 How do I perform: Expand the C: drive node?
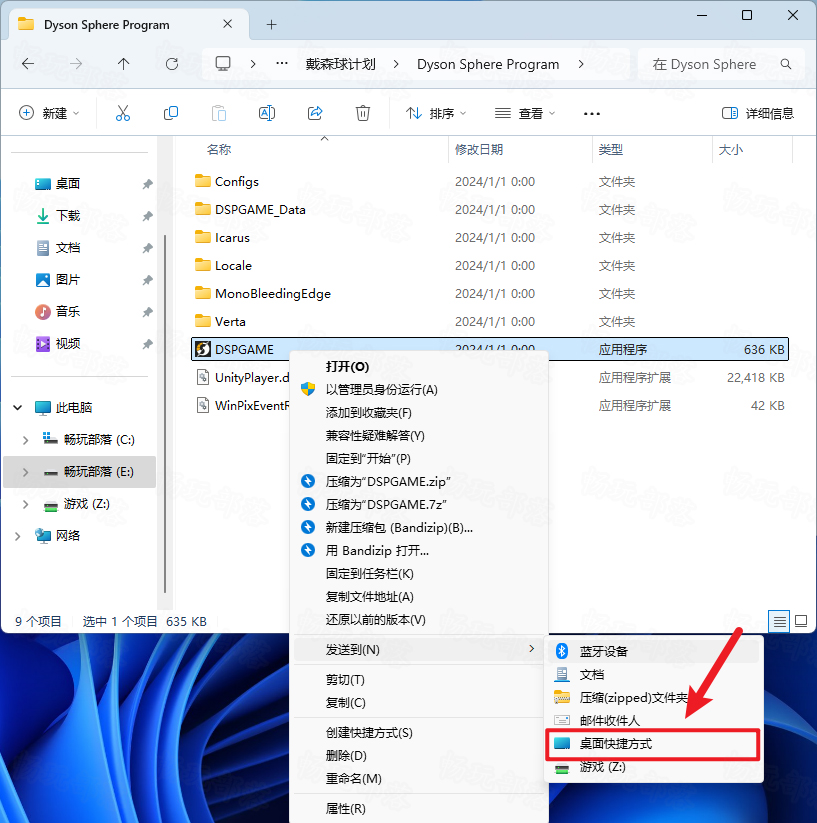25,440
